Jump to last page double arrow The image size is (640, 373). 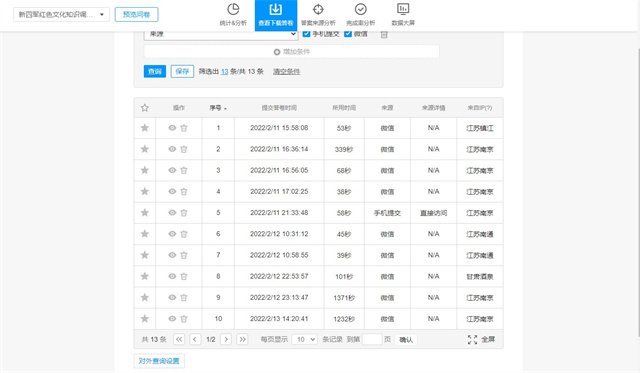pos(242,339)
